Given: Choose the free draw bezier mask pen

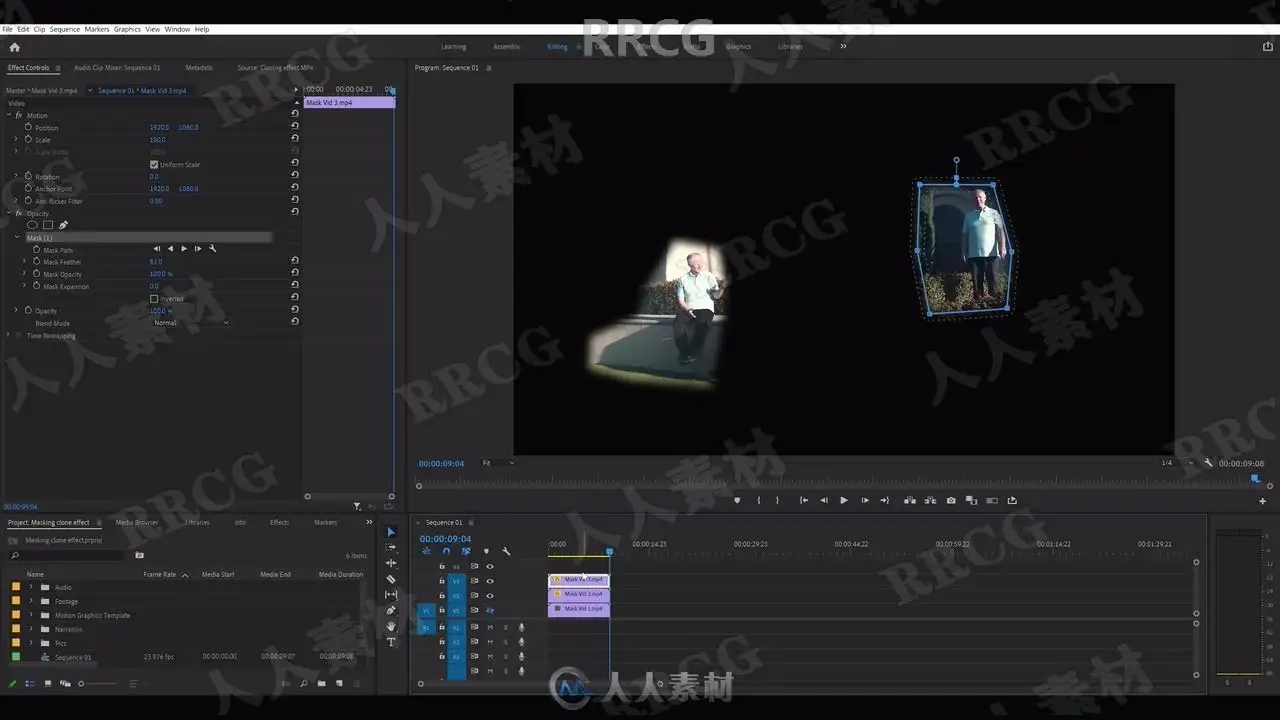Looking at the screenshot, I should pyautogui.click(x=63, y=225).
